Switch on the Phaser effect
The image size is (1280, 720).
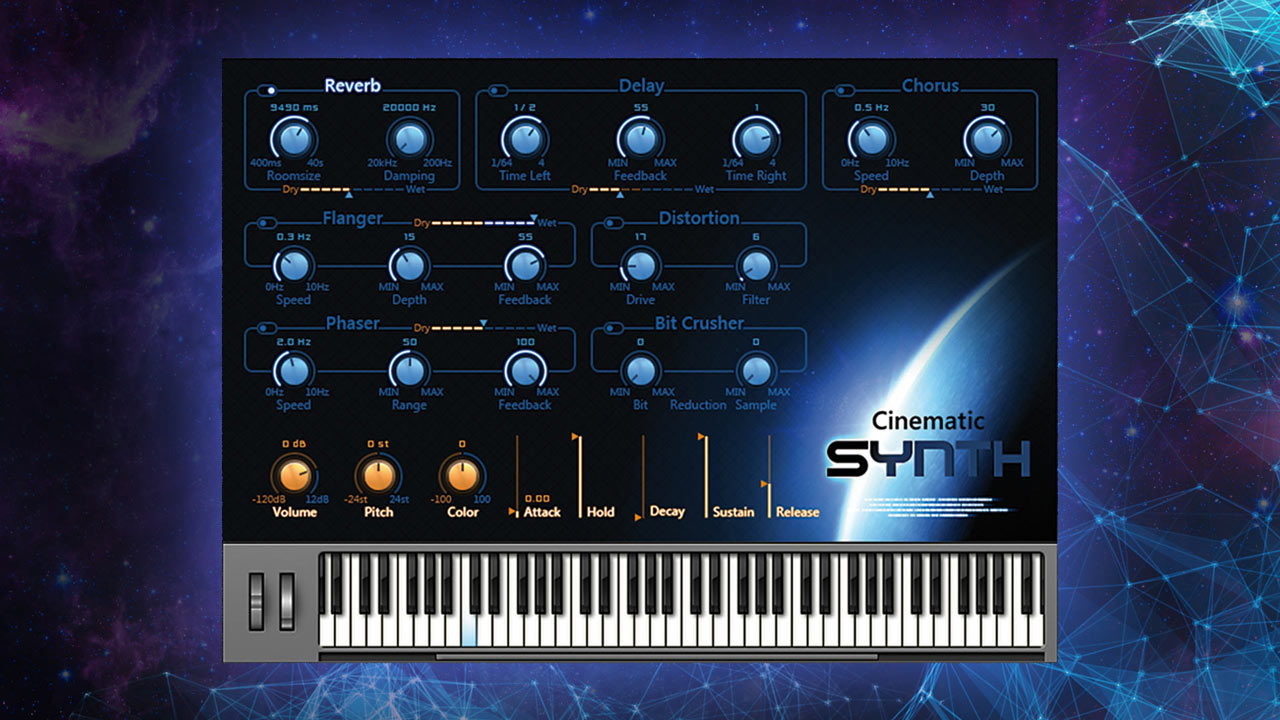(x=266, y=328)
